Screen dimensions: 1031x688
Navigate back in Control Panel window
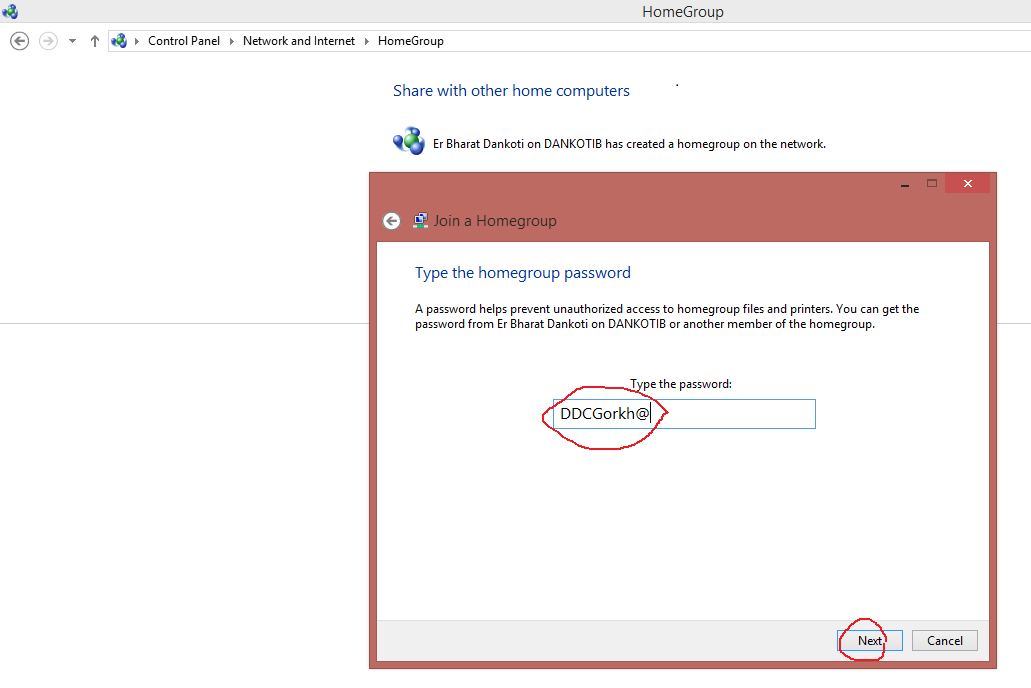[20, 41]
